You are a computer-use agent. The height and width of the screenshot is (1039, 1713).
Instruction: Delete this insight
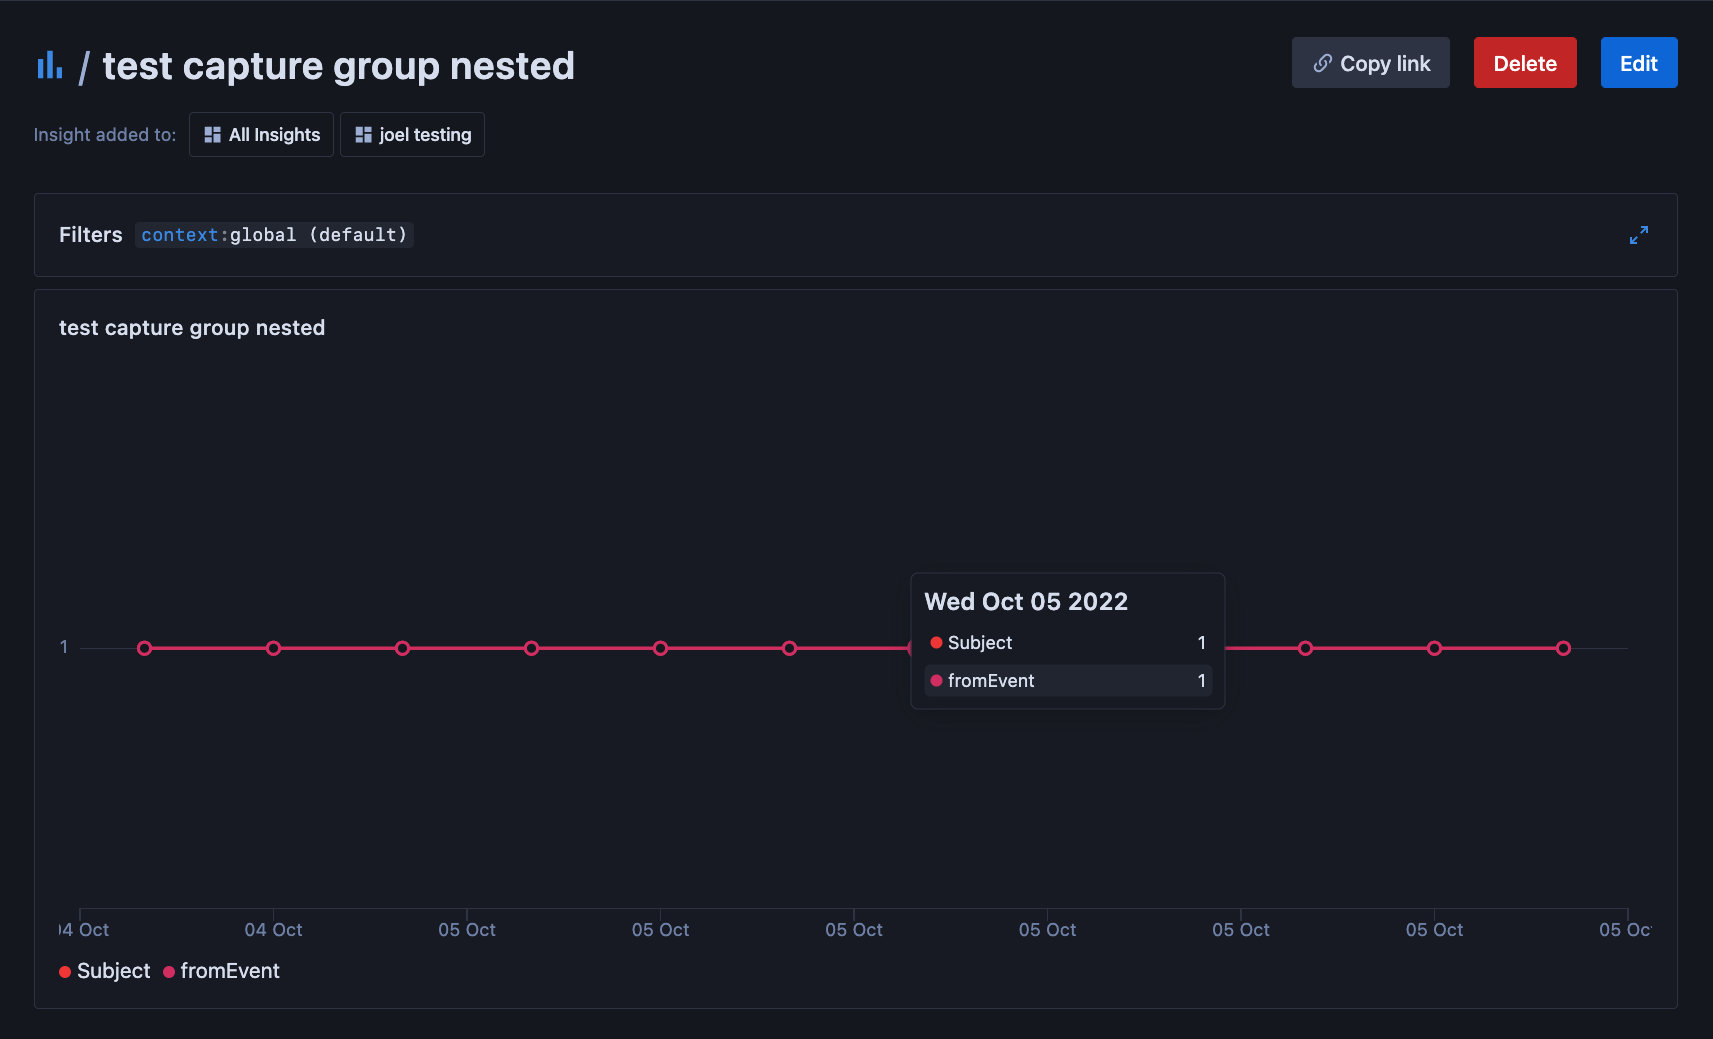[1524, 63]
